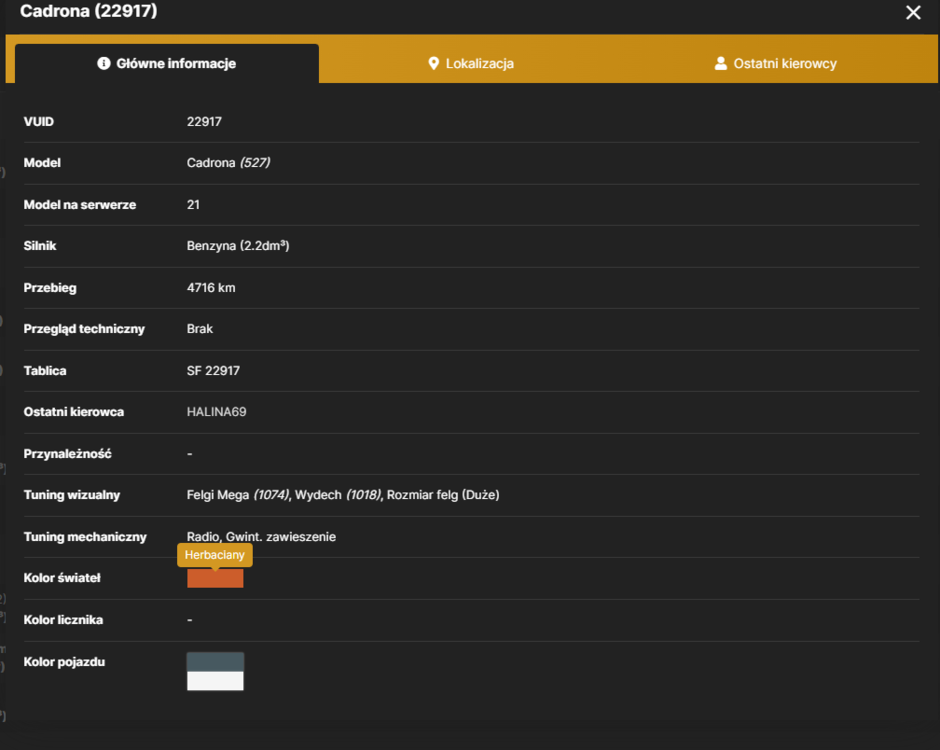Viewport: 940px width, 750px height.
Task: Select the model value Cadrona (527)
Action: pos(228,162)
